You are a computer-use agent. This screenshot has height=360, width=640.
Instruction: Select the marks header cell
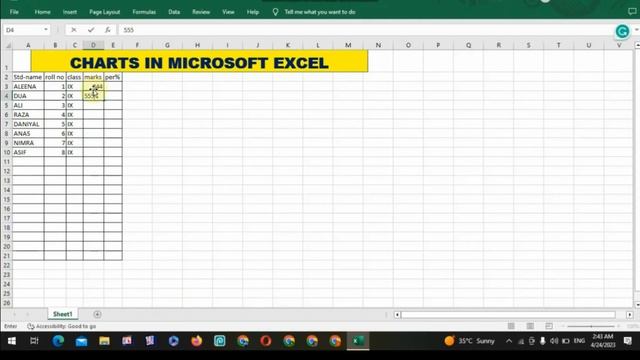[x=93, y=77]
